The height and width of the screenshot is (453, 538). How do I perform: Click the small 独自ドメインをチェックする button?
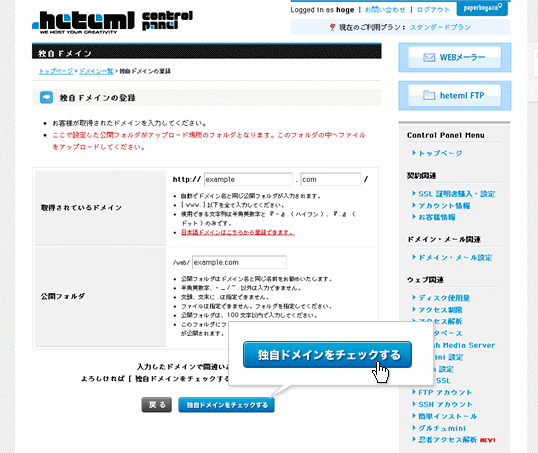click(x=226, y=405)
